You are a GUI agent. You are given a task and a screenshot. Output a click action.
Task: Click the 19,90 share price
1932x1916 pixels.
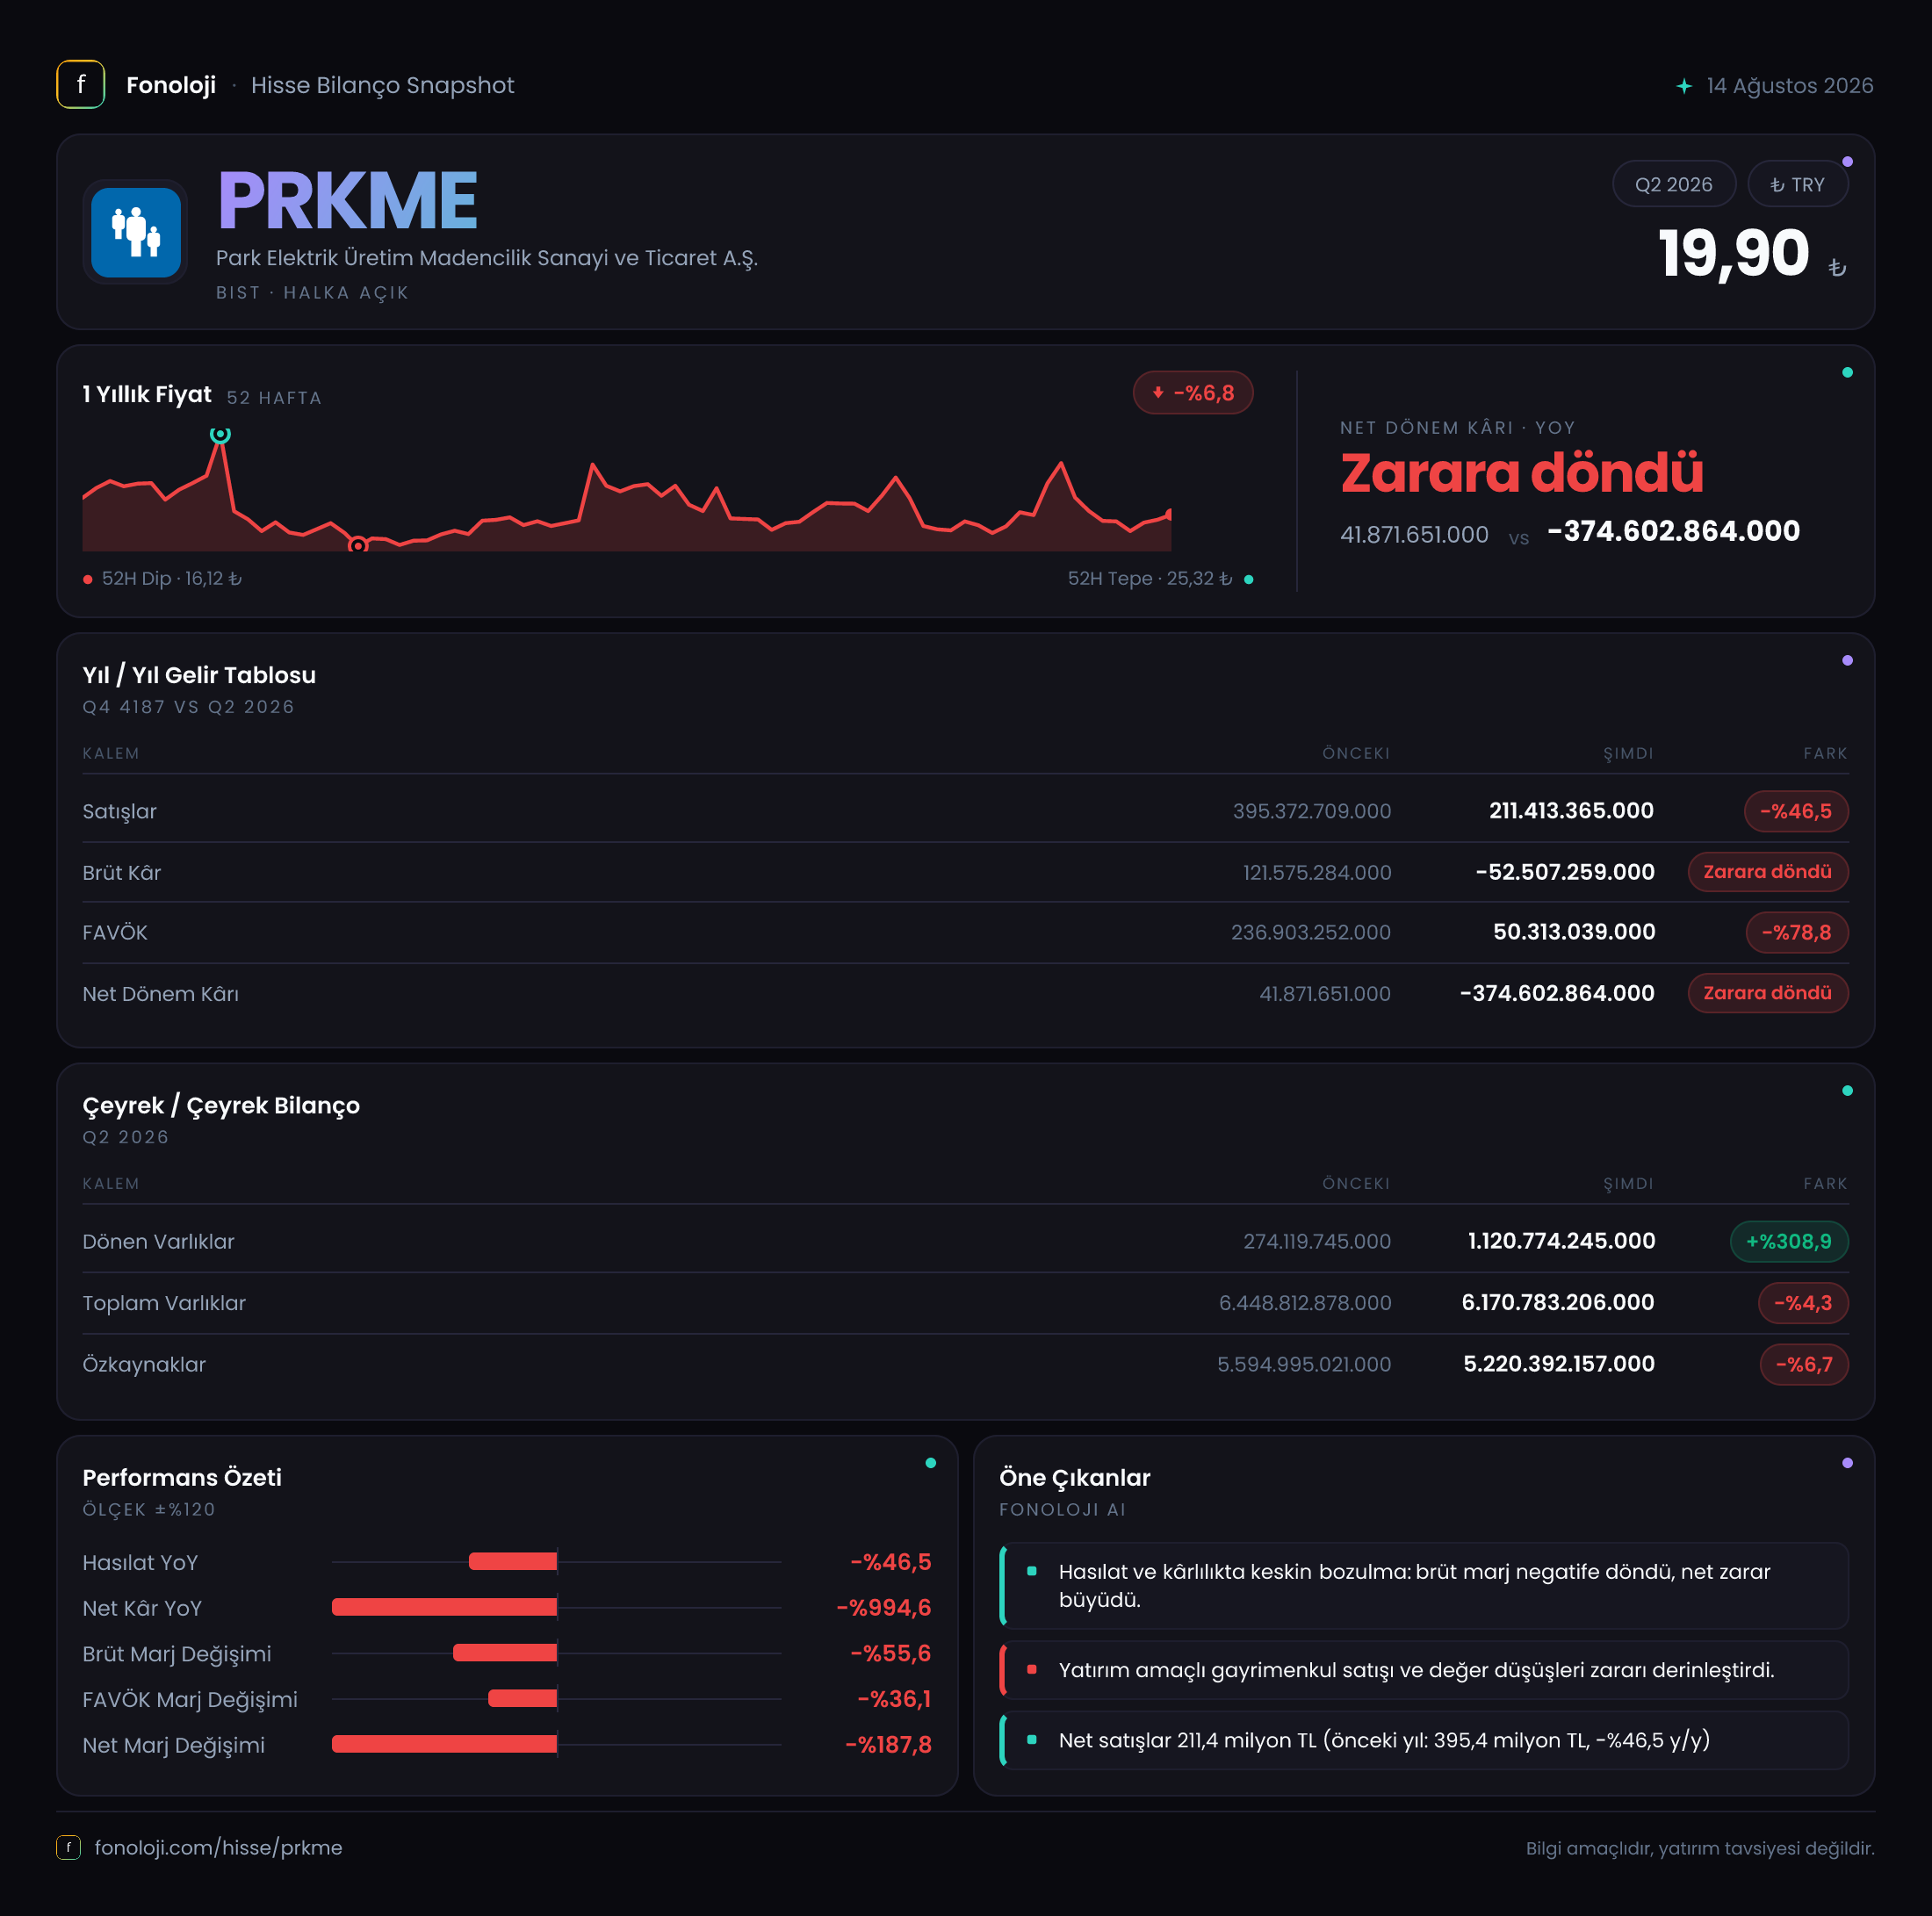[1734, 252]
